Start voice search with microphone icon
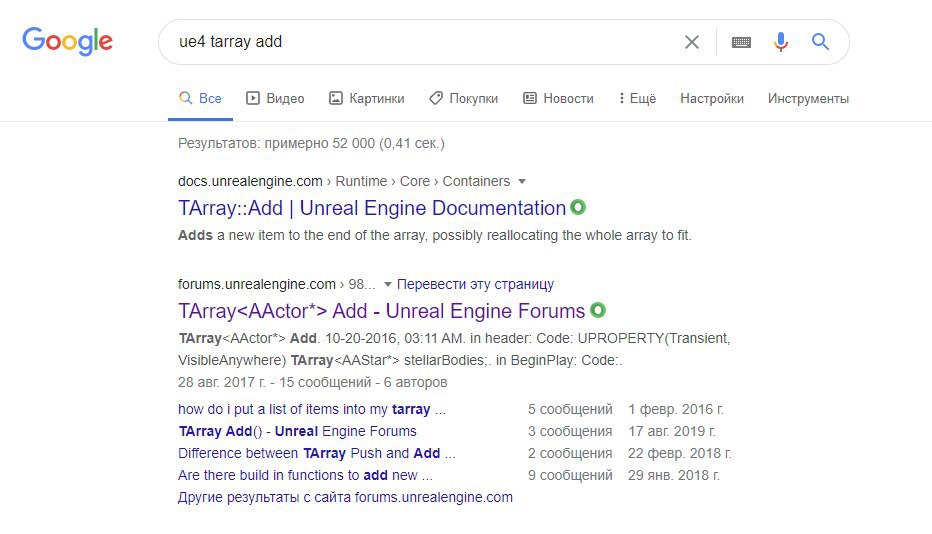The height and width of the screenshot is (534, 932). (x=781, y=42)
